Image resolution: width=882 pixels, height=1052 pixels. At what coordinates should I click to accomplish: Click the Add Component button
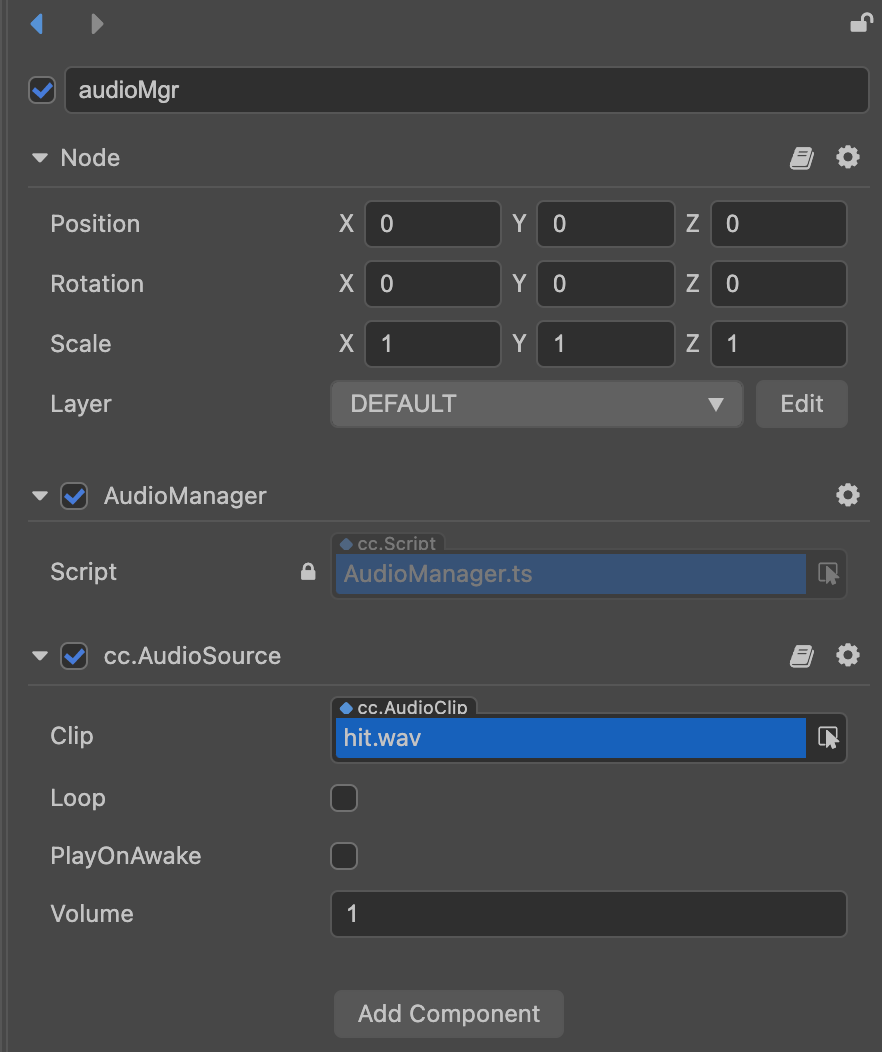tap(449, 1013)
